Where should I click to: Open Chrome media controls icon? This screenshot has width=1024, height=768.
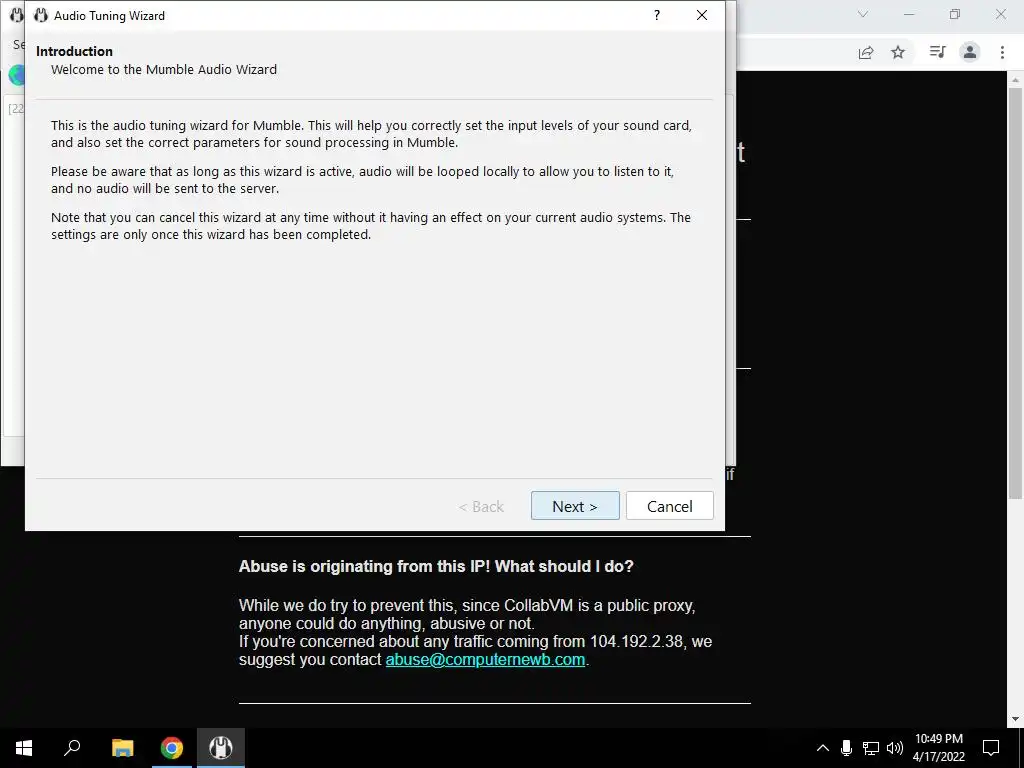937,52
